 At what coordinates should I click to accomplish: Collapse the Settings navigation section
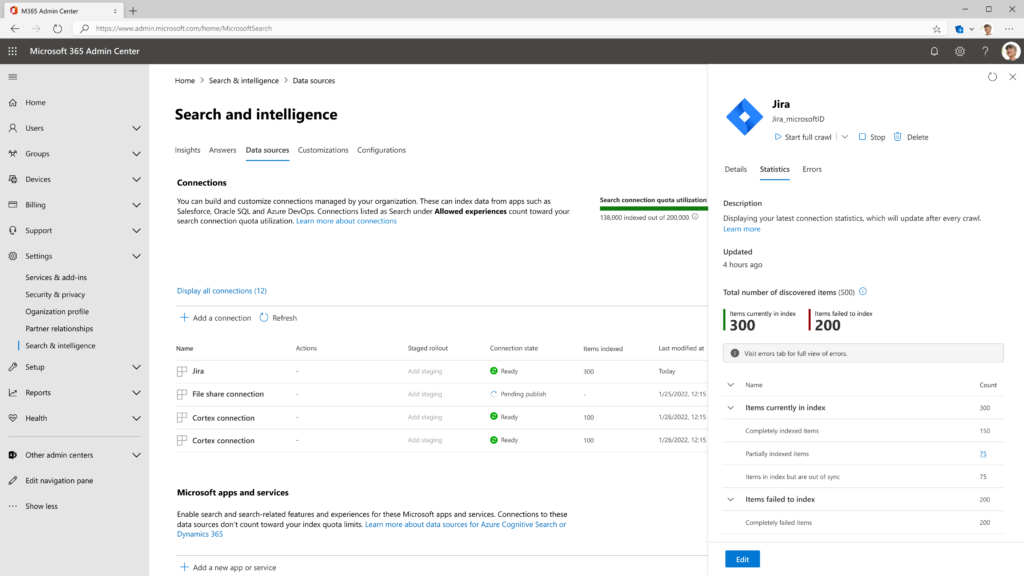pos(136,256)
